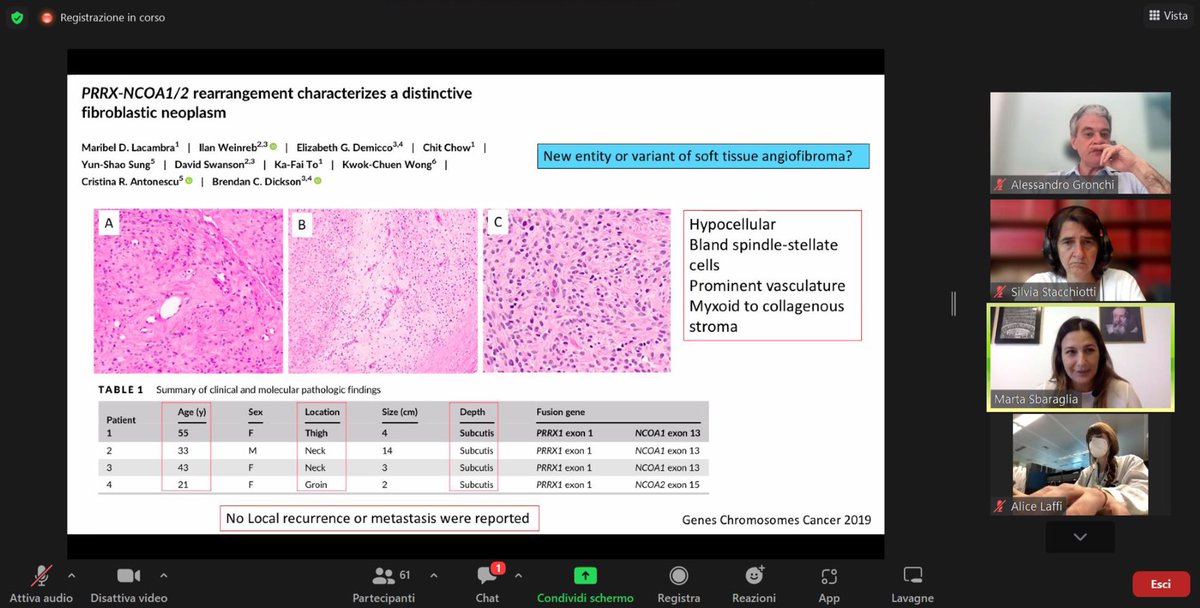The image size is (1200, 608).
Task: Click the PRRX-NCOA1/2 slide title
Action: pos(276,102)
